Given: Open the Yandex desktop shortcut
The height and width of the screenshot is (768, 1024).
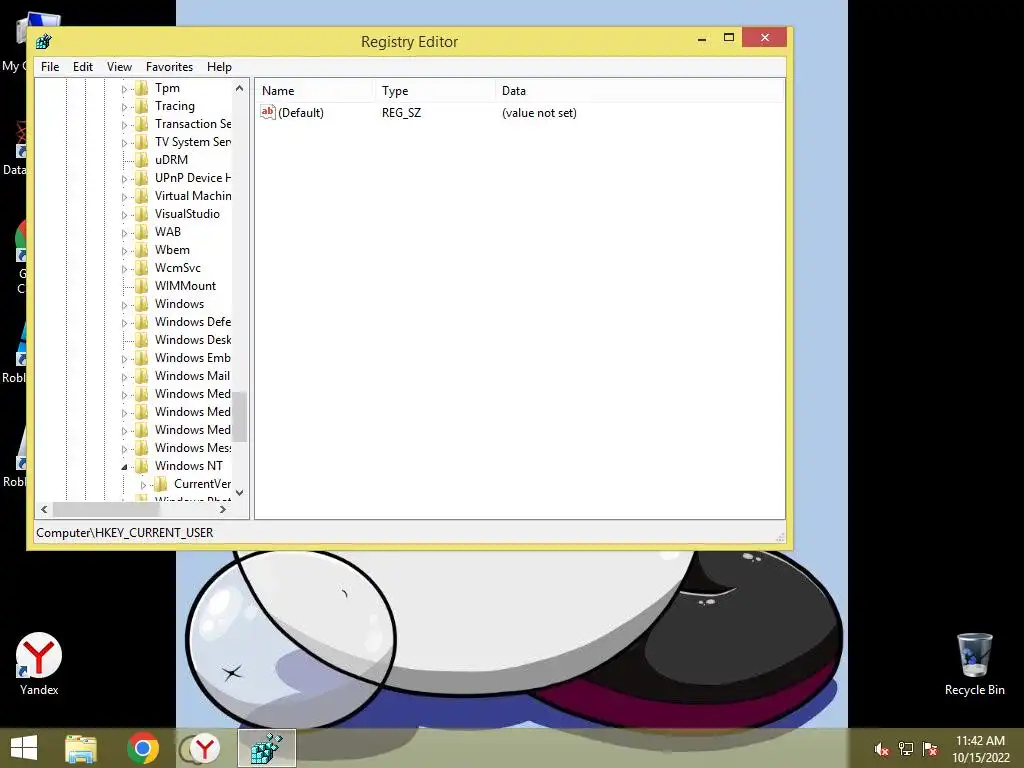Looking at the screenshot, I should pyautogui.click(x=39, y=663).
